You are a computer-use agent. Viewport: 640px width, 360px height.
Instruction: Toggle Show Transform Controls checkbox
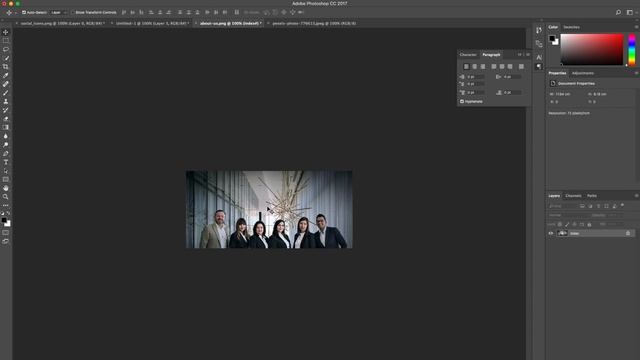pos(73,12)
